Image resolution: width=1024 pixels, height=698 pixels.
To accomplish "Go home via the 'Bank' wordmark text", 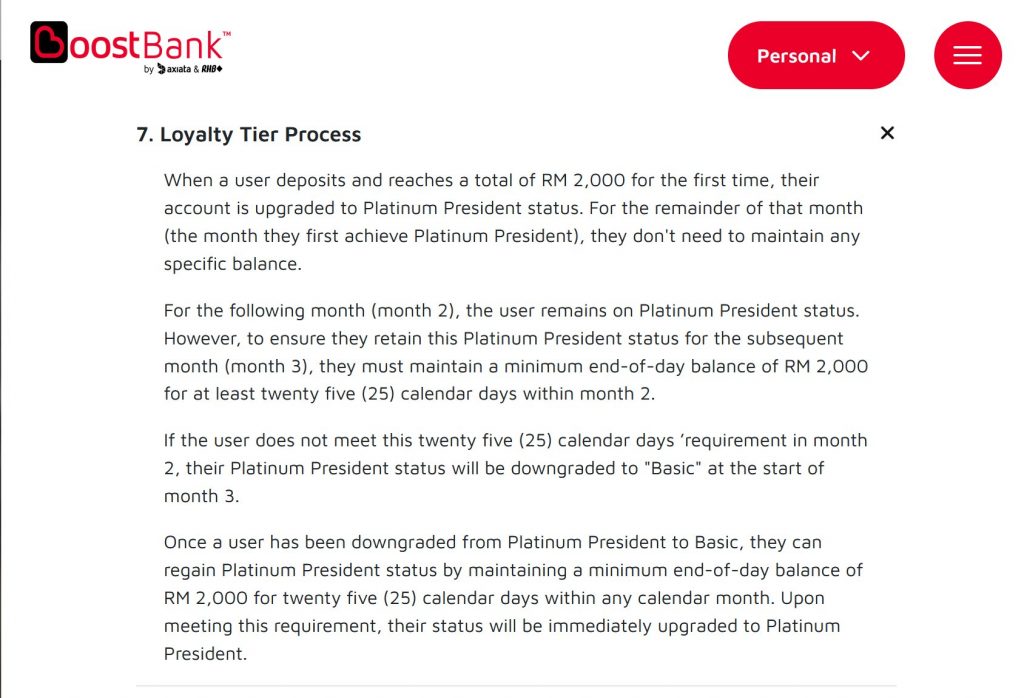I will 183,45.
